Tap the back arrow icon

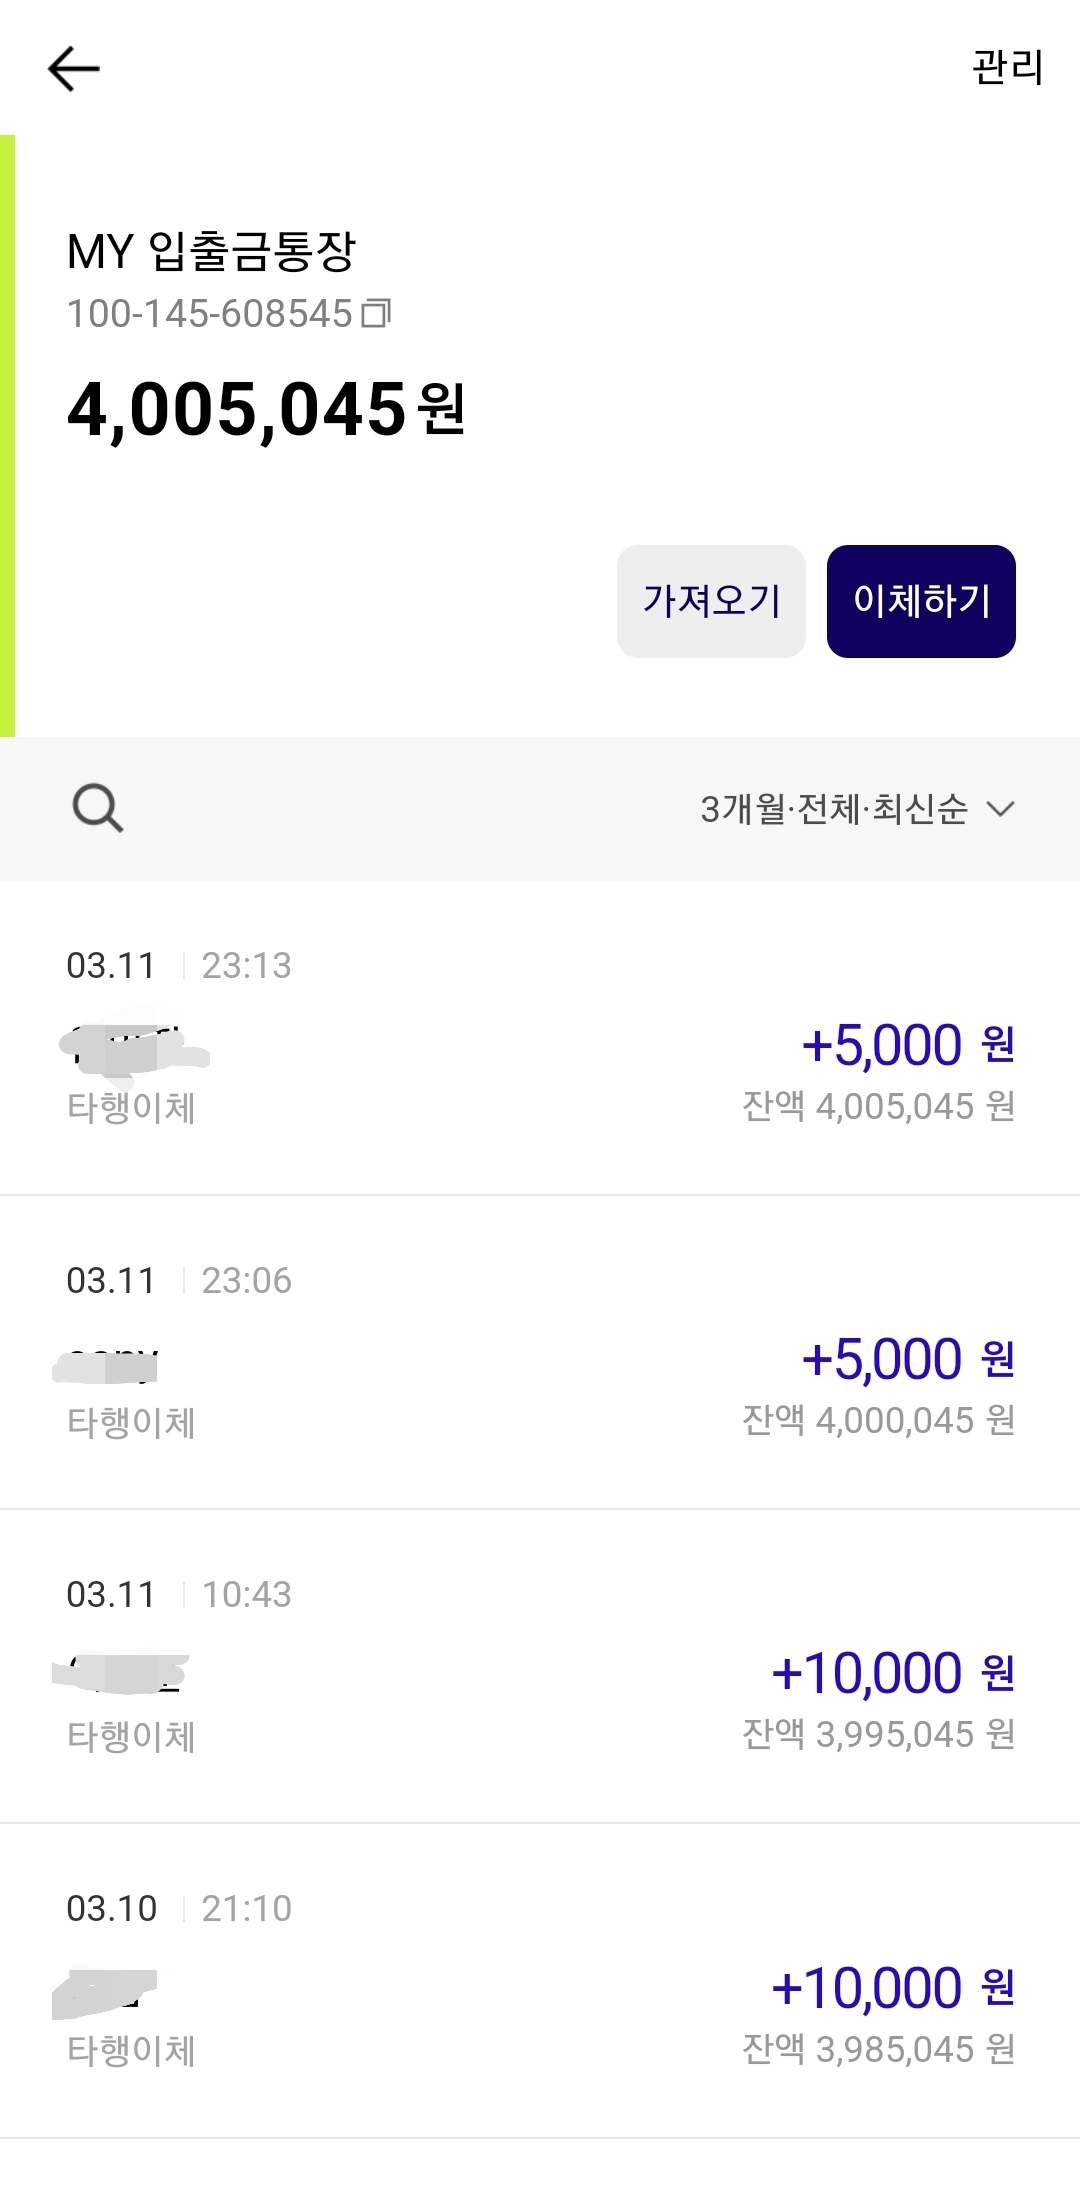point(74,69)
